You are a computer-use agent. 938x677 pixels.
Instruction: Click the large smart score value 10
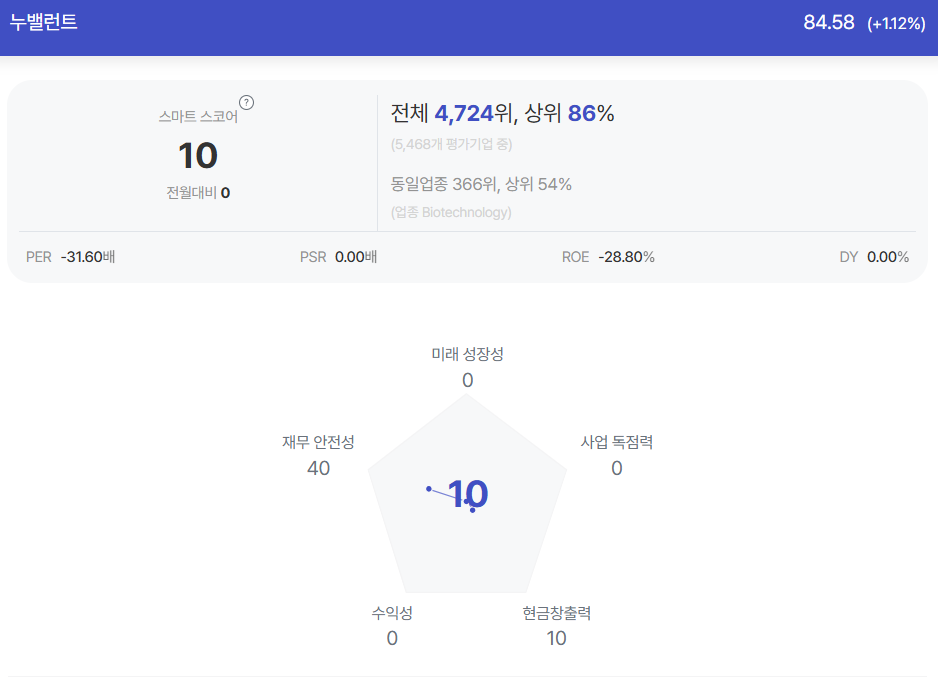(198, 155)
